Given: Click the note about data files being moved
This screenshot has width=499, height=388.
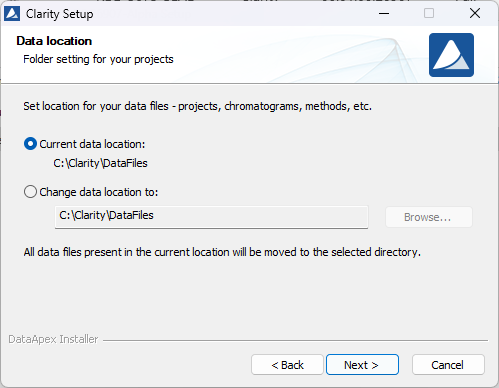Looking at the screenshot, I should [222, 252].
